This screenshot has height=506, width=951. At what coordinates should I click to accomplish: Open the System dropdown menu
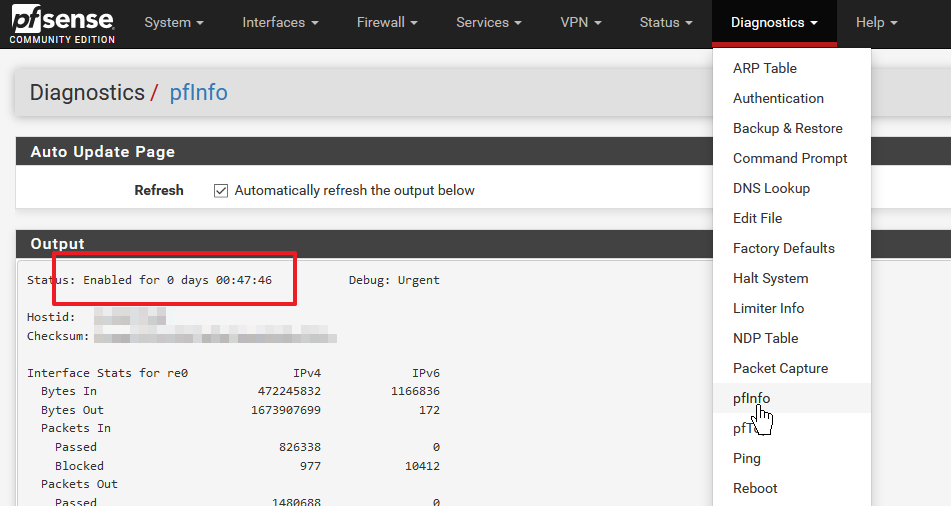174,22
